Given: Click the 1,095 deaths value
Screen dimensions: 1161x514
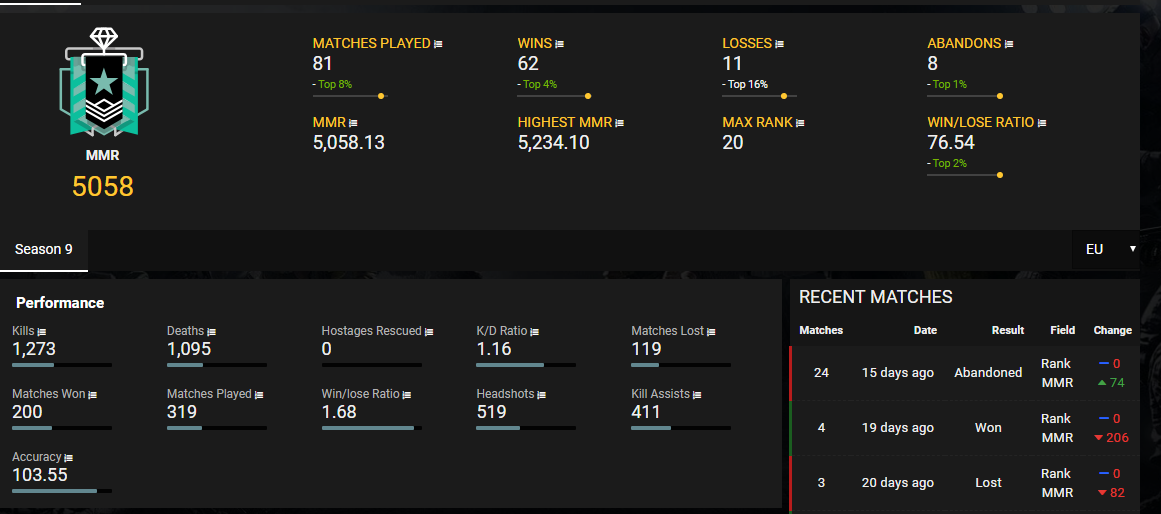Looking at the screenshot, I should point(189,349).
